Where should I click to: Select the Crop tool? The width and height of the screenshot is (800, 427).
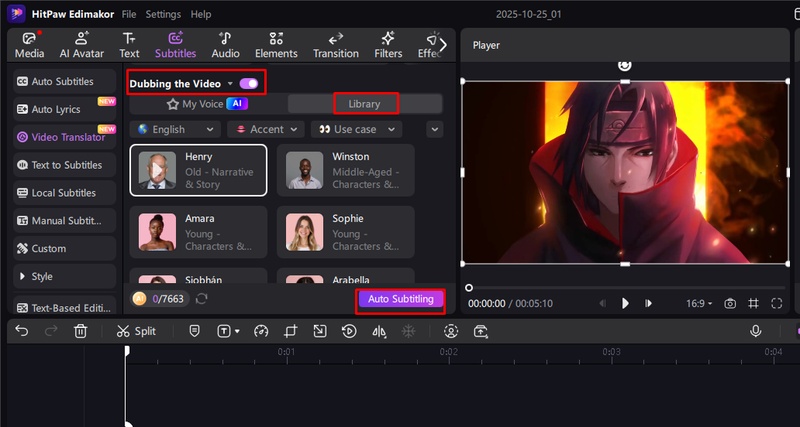[290, 331]
